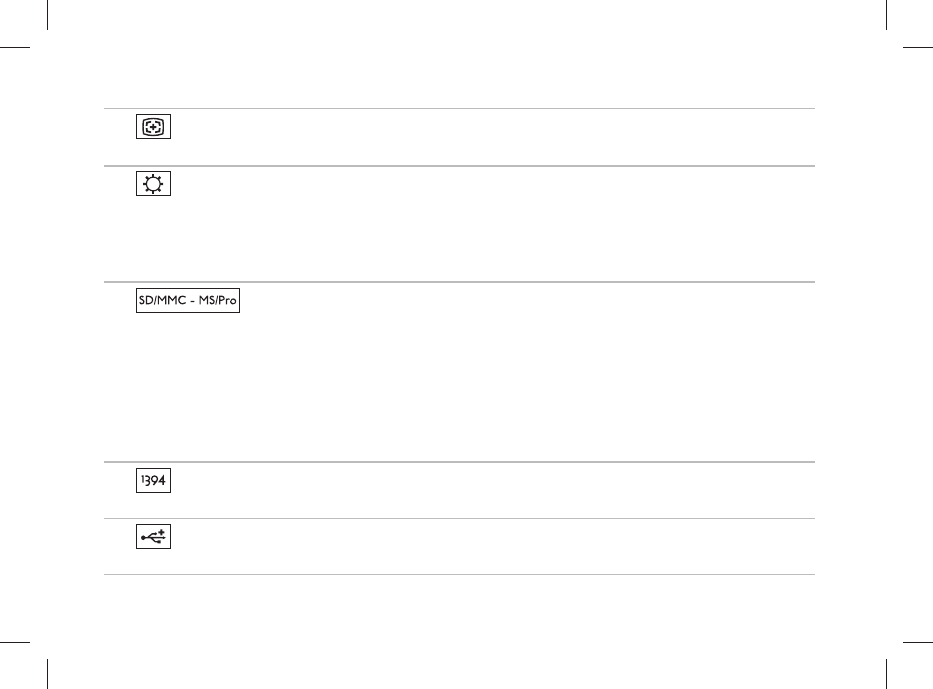Click divider between camera and brightness icons
The image size is (933, 689).
coord(459,165)
